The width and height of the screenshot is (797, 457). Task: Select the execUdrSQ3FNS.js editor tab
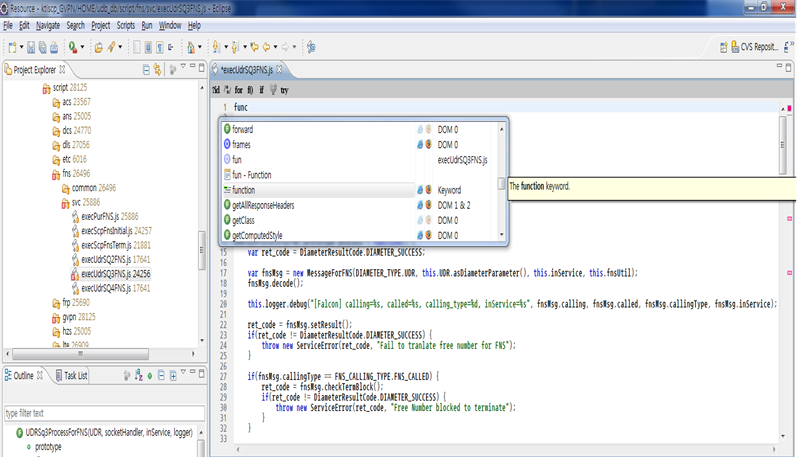pos(247,70)
